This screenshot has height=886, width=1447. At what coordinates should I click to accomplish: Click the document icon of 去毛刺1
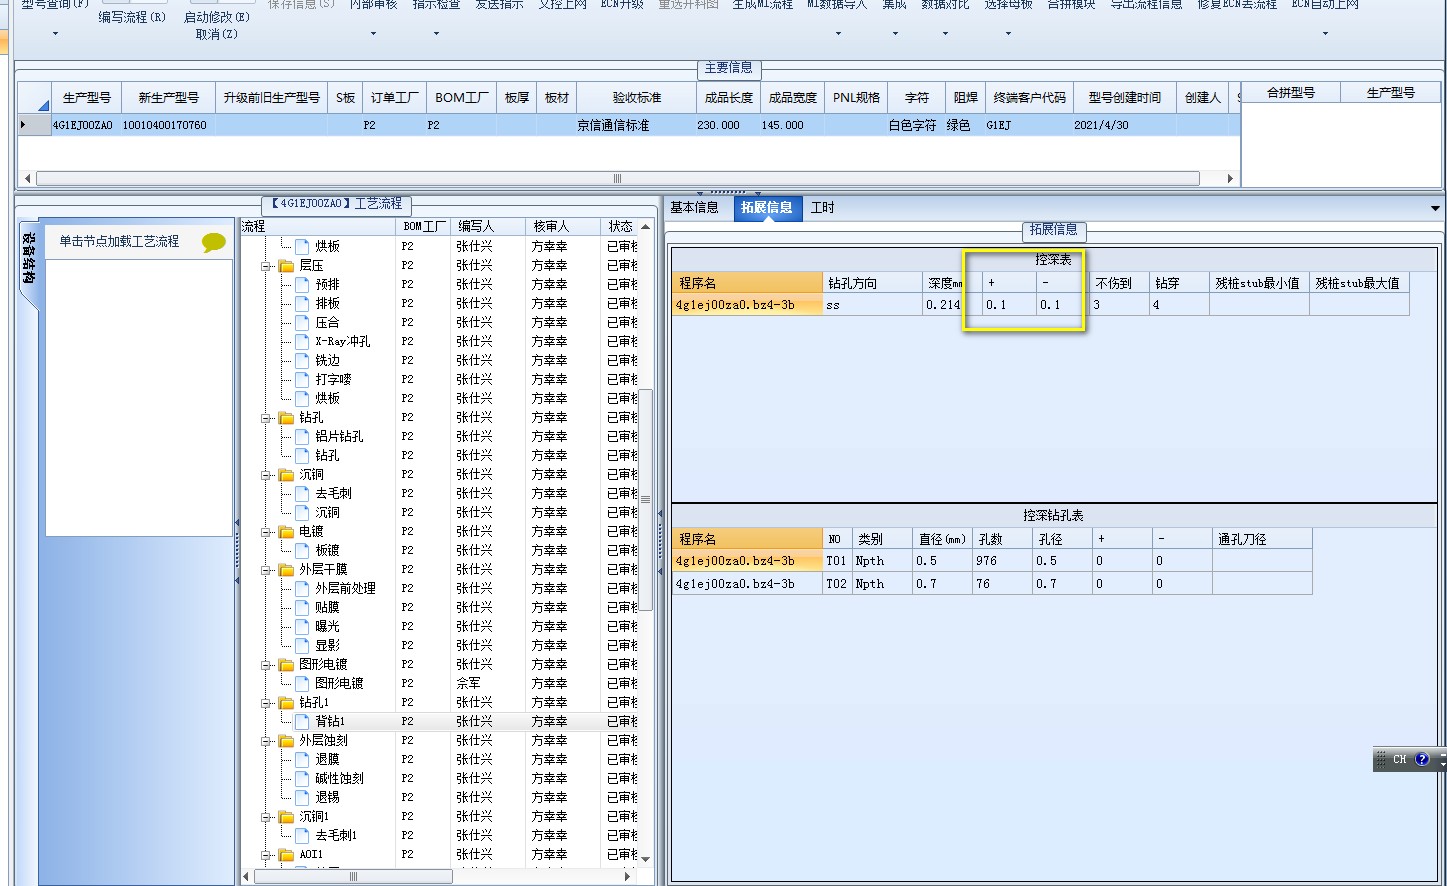[302, 836]
